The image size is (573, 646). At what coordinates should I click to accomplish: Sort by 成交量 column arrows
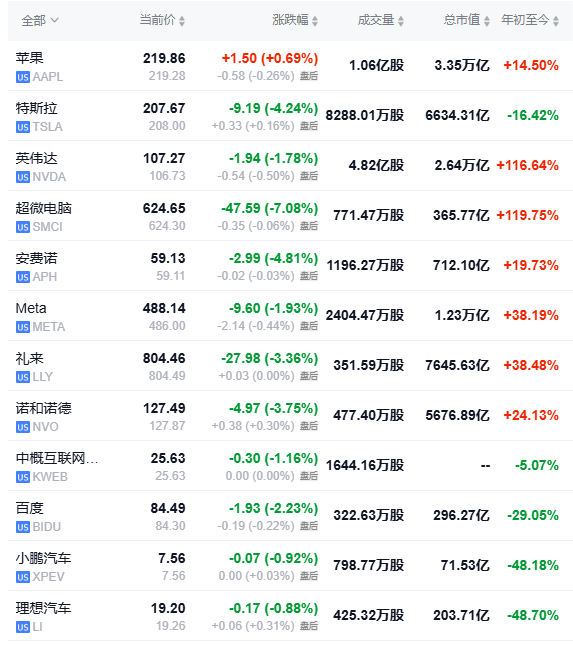[401, 21]
